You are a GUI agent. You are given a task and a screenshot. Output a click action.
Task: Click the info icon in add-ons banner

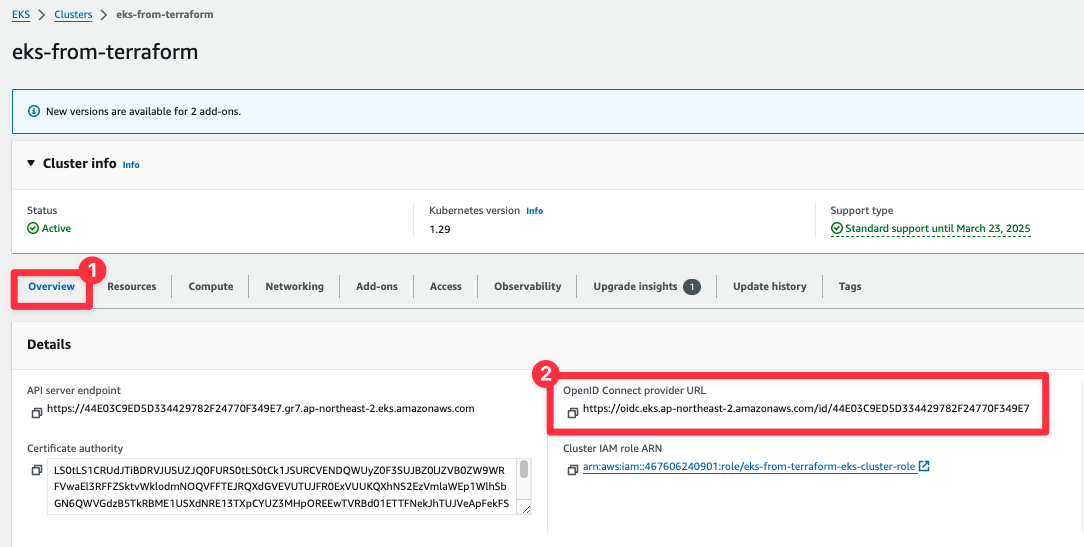coord(33,111)
